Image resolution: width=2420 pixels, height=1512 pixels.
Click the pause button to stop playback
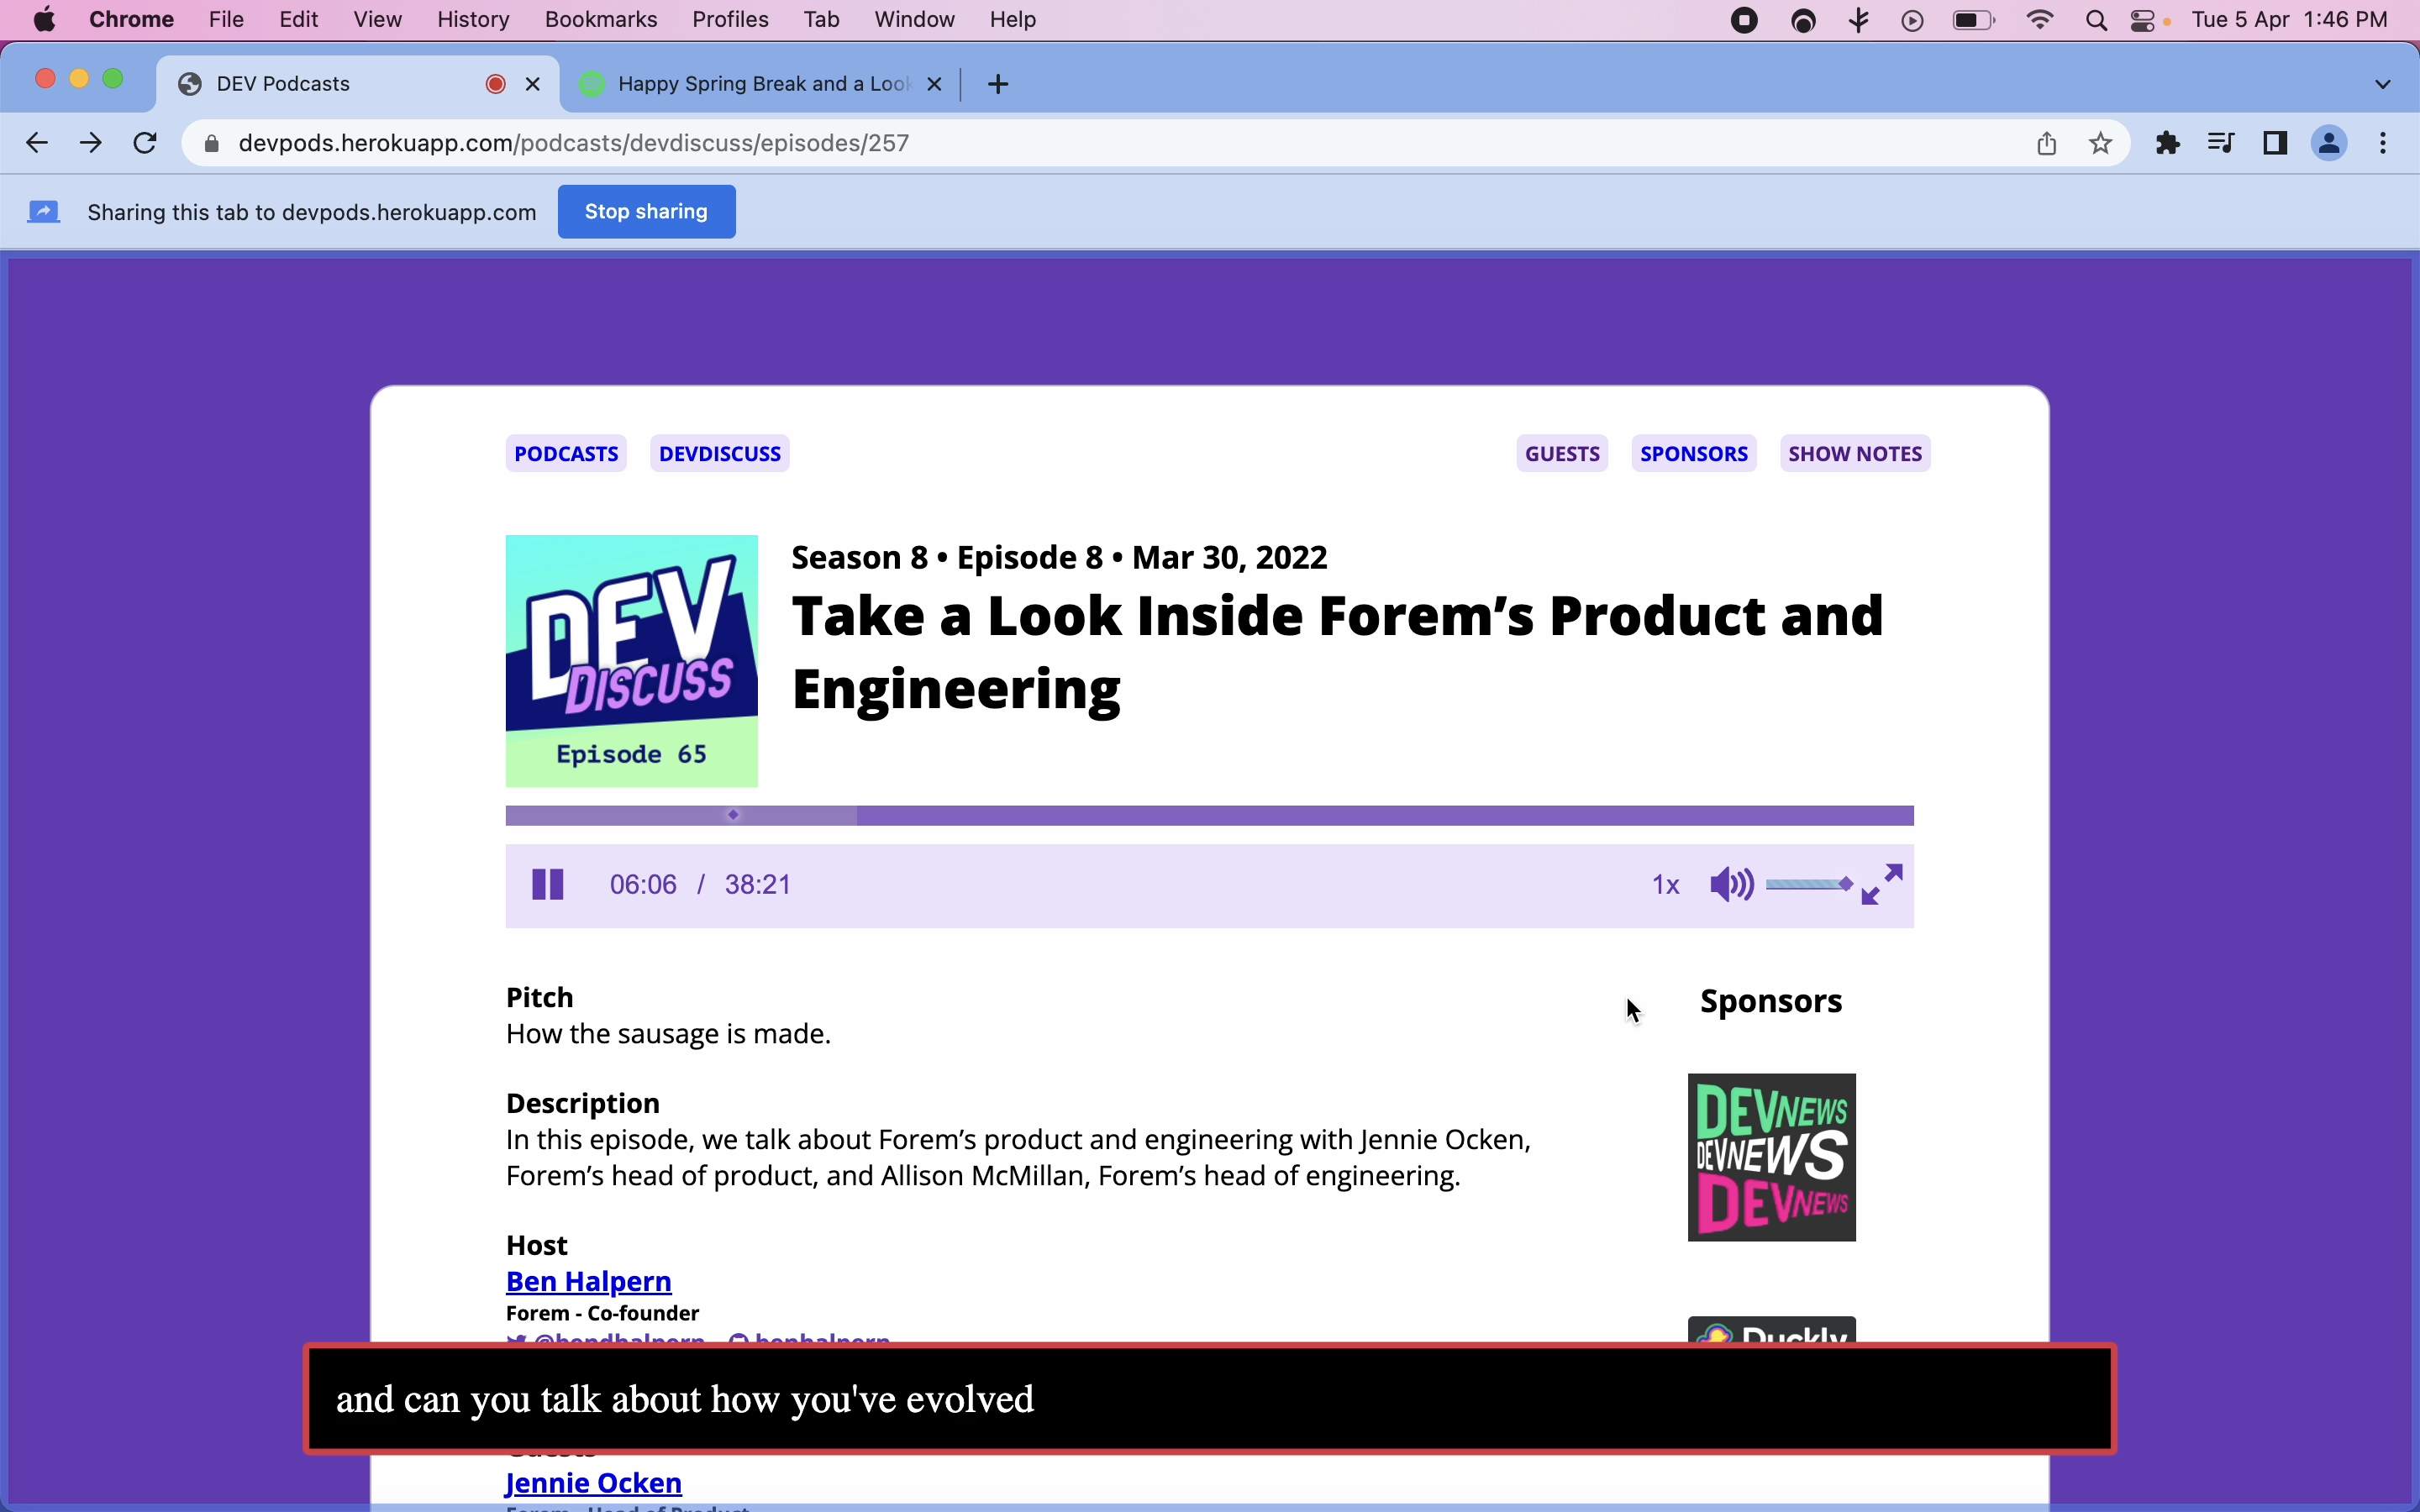coord(547,883)
